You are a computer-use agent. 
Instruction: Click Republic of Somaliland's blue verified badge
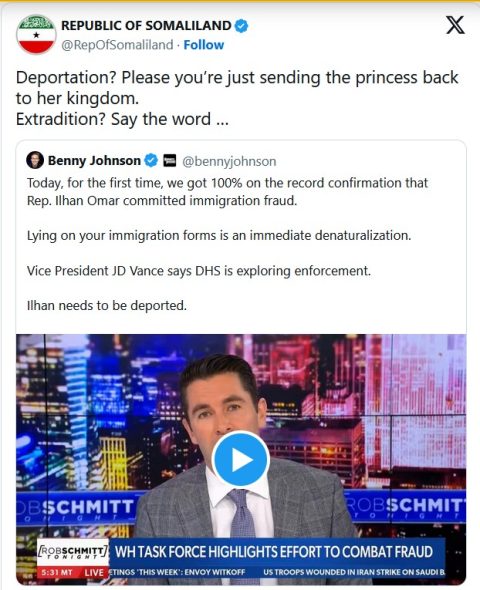click(x=241, y=26)
